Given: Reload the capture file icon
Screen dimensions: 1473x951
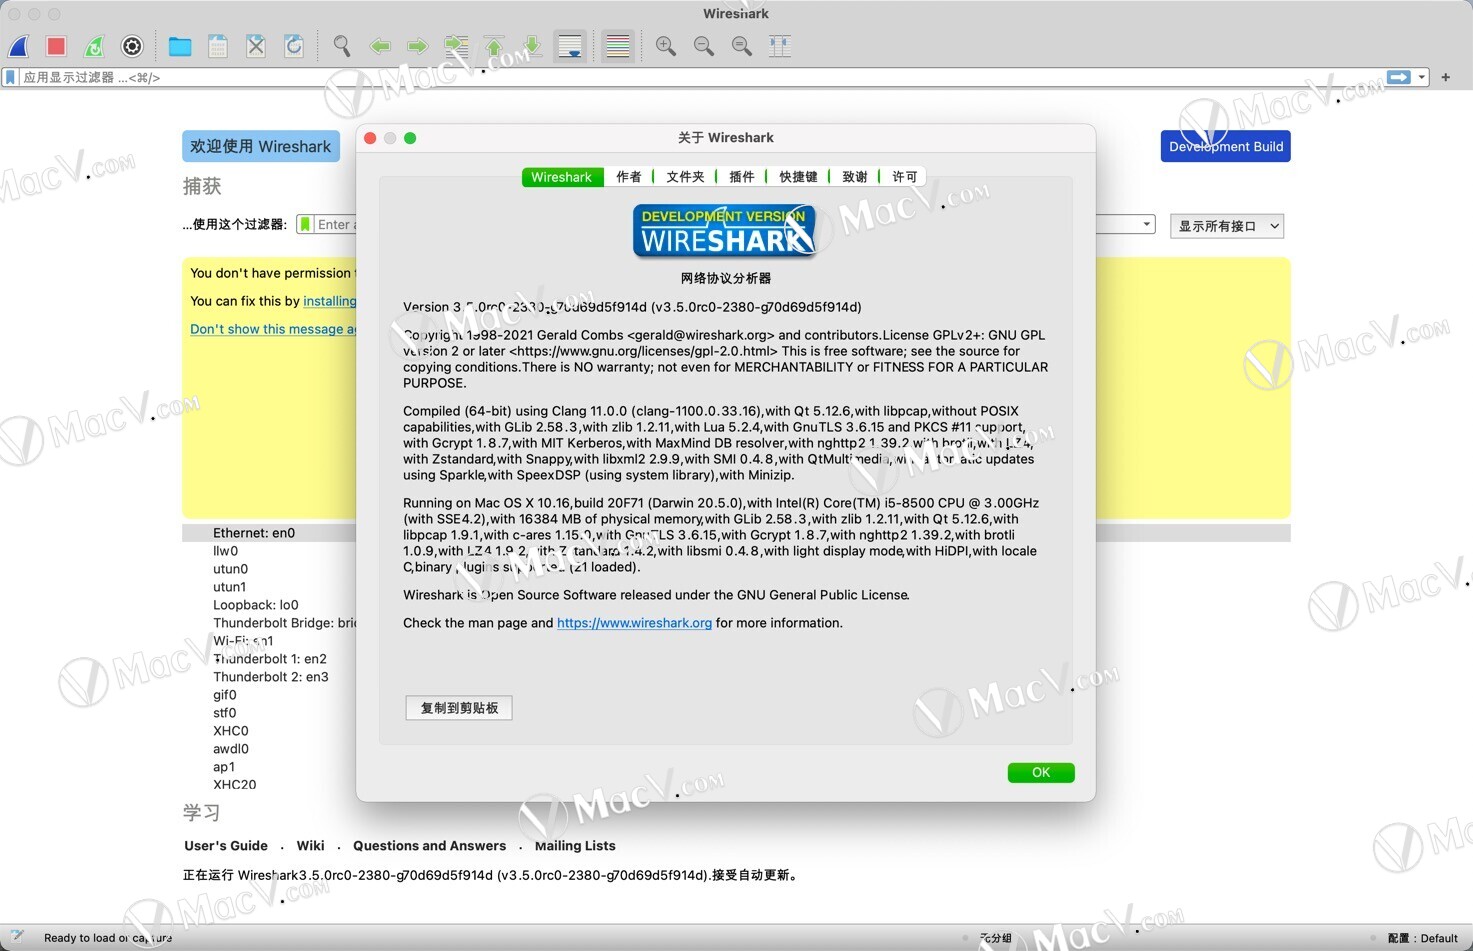Looking at the screenshot, I should pyautogui.click(x=294, y=46).
